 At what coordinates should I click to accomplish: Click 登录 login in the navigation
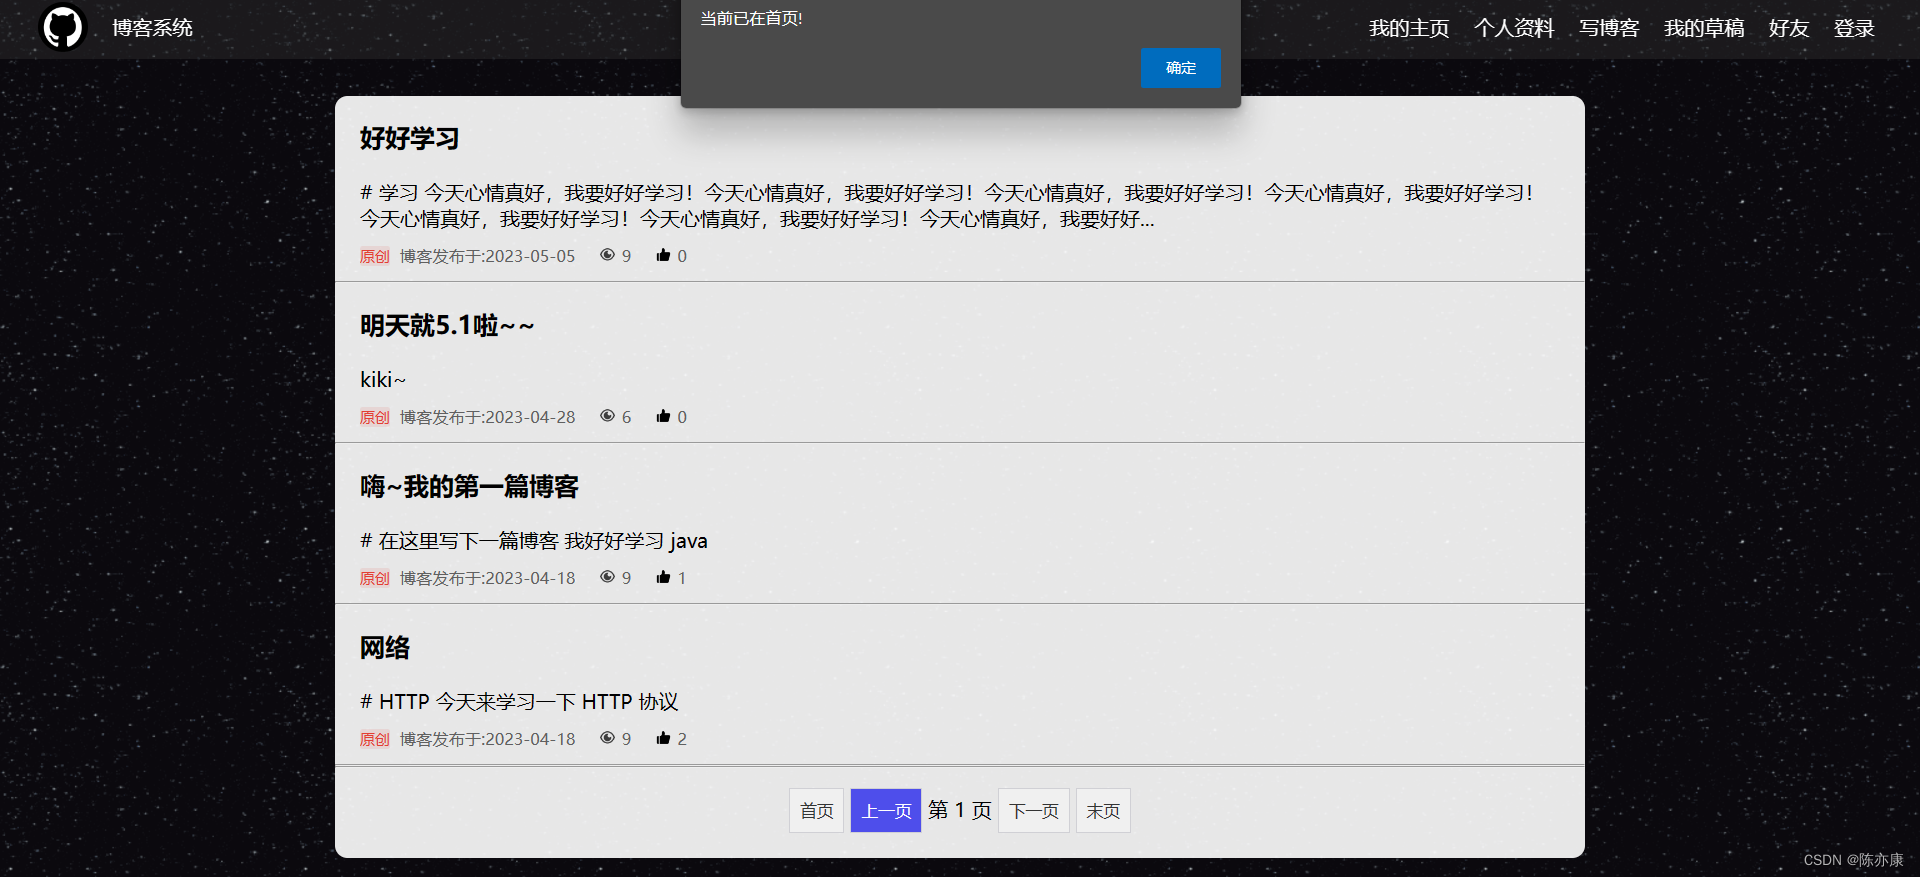(x=1854, y=28)
